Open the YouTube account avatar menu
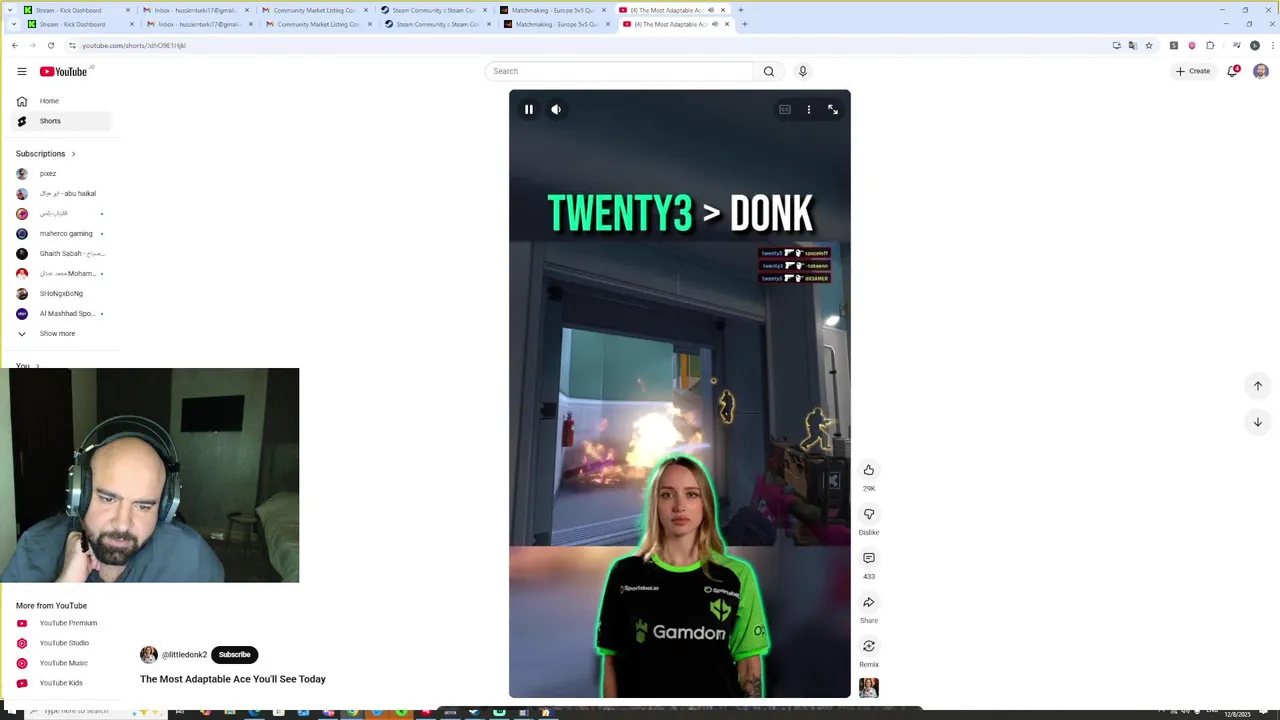The image size is (1280, 720). 1261,71
